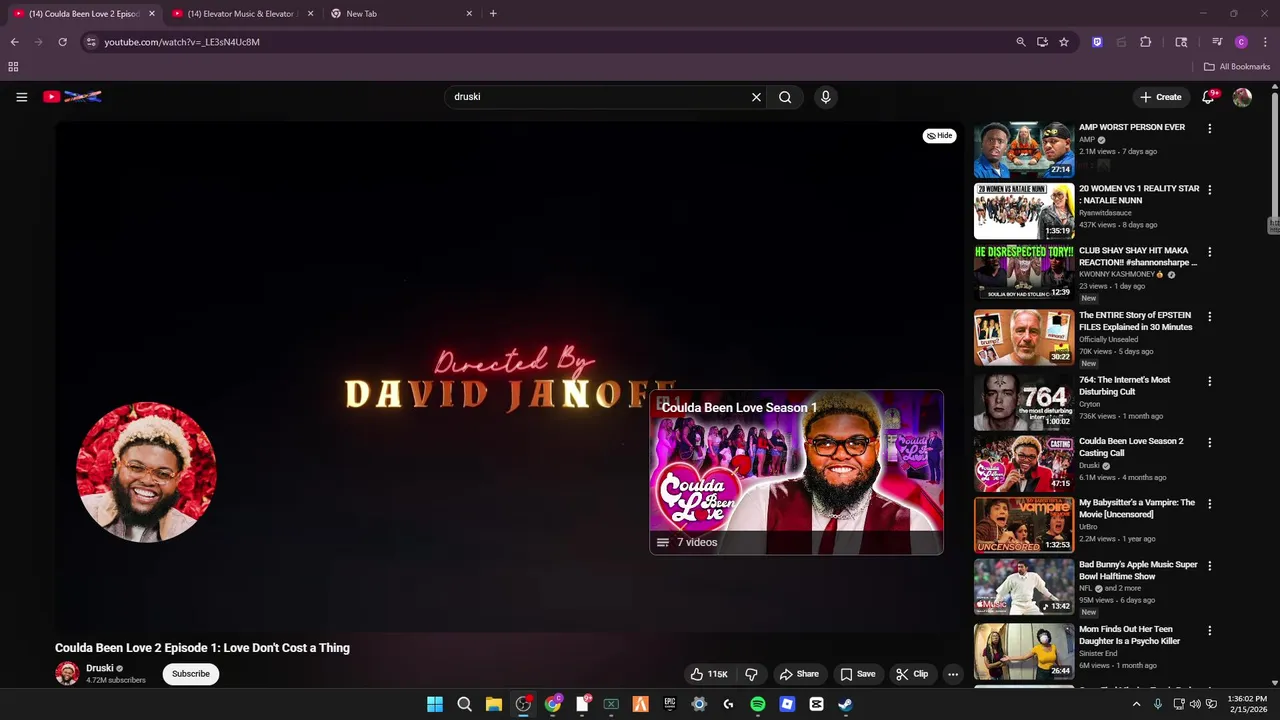
Task: Open the YouTube hamburger guide menu
Action: 21,97
